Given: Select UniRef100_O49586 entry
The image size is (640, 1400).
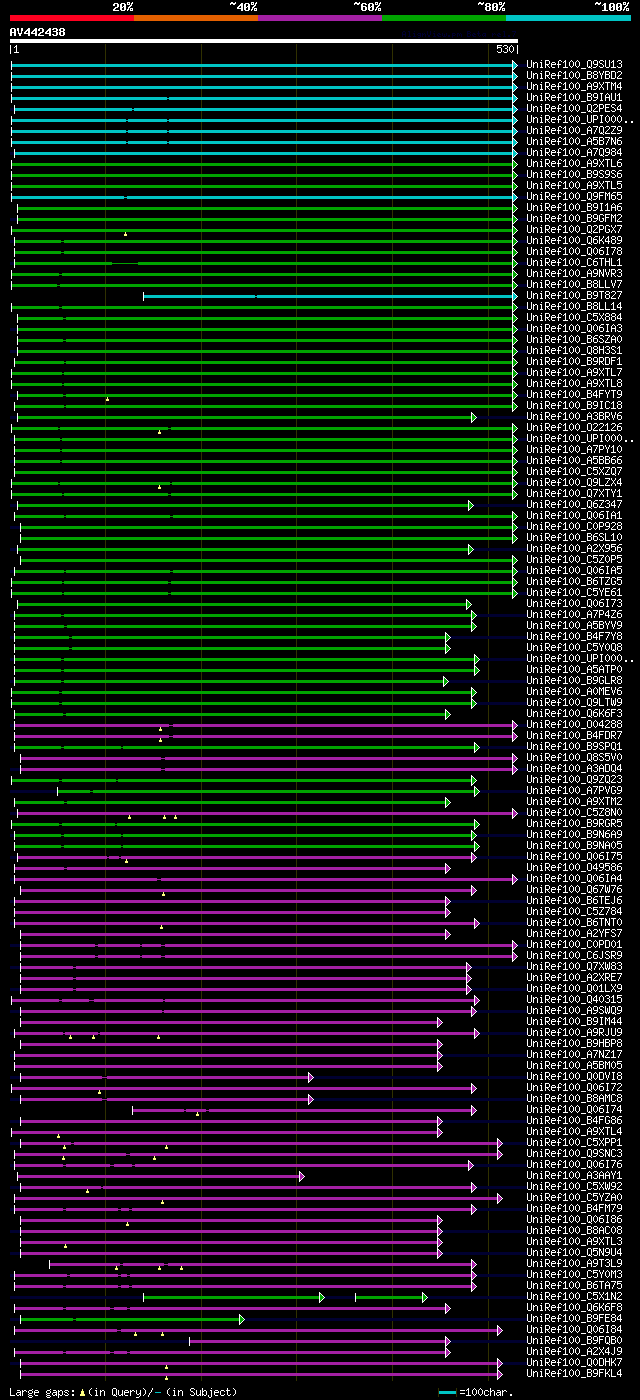Looking at the screenshot, I should click(x=574, y=867).
